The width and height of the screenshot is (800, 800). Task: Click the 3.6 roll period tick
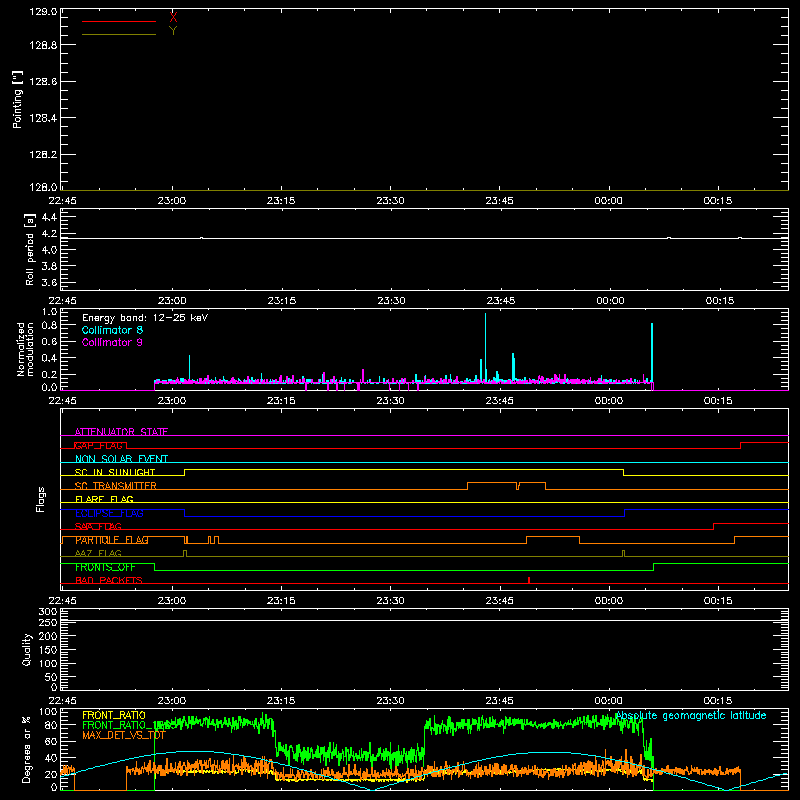click(49, 282)
